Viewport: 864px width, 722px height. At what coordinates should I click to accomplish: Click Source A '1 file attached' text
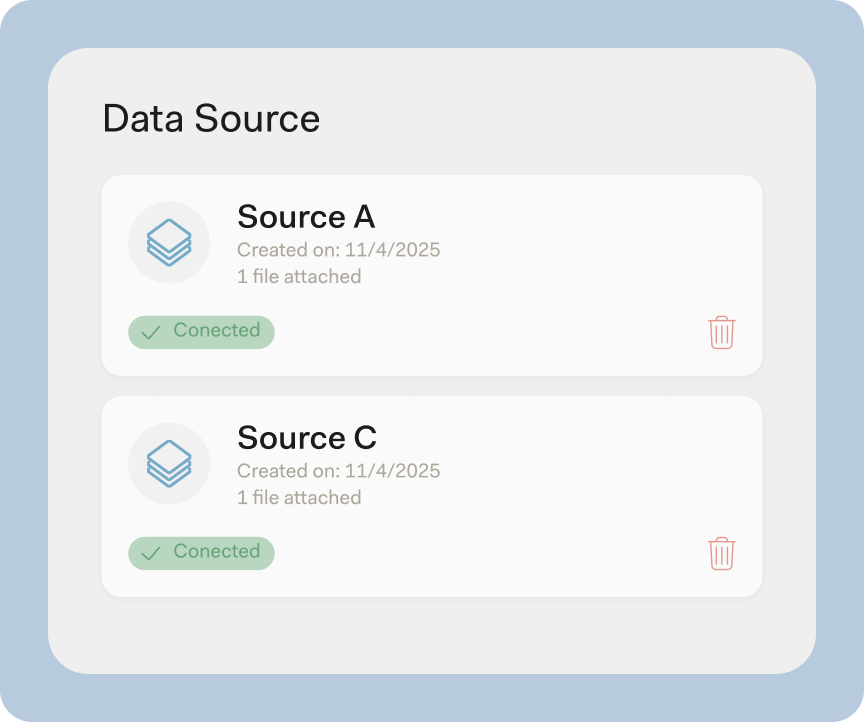pyautogui.click(x=299, y=276)
